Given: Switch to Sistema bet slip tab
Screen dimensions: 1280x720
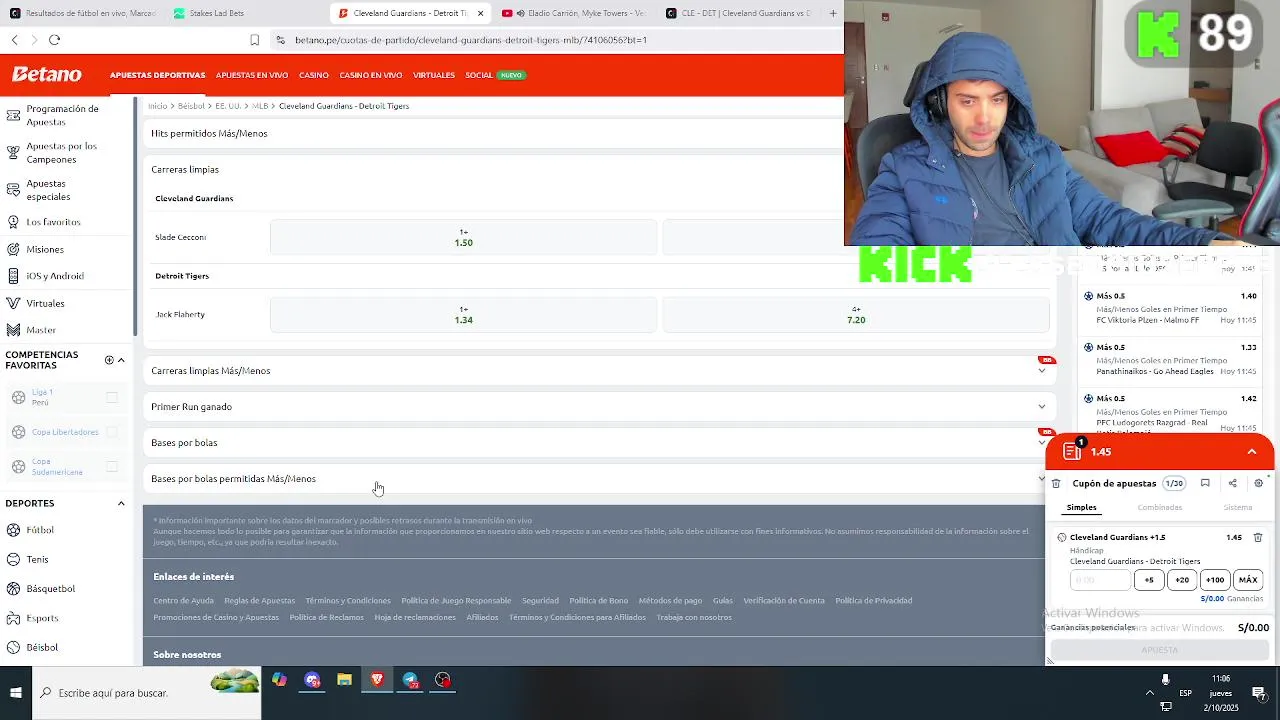Looking at the screenshot, I should 1238,507.
